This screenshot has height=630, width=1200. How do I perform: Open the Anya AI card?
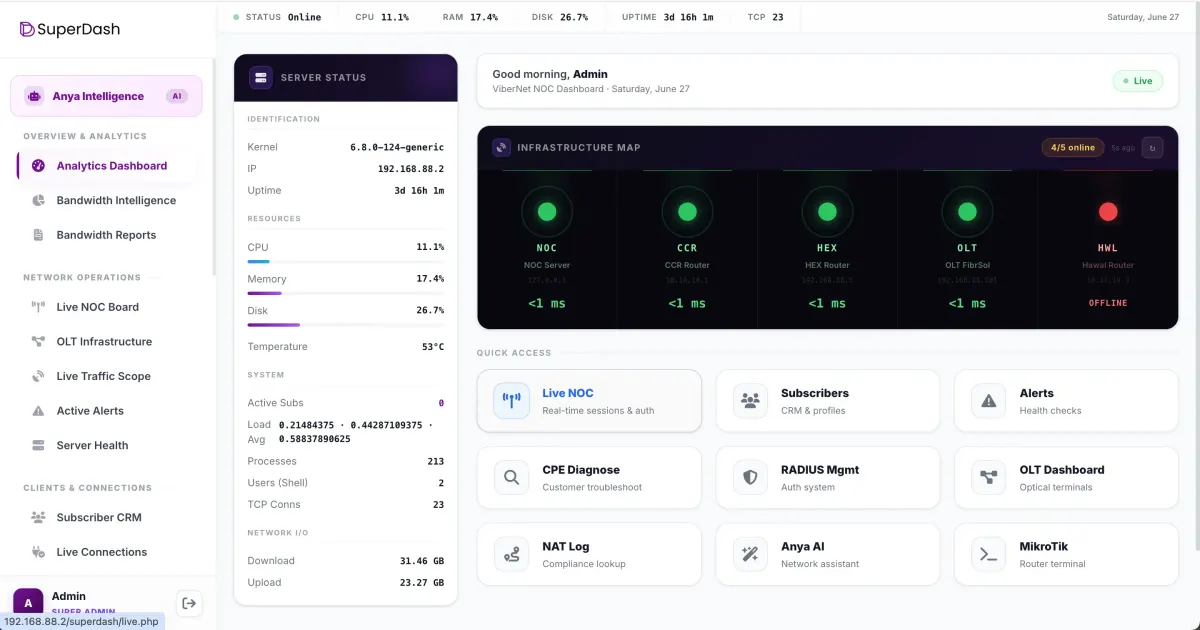click(828, 555)
